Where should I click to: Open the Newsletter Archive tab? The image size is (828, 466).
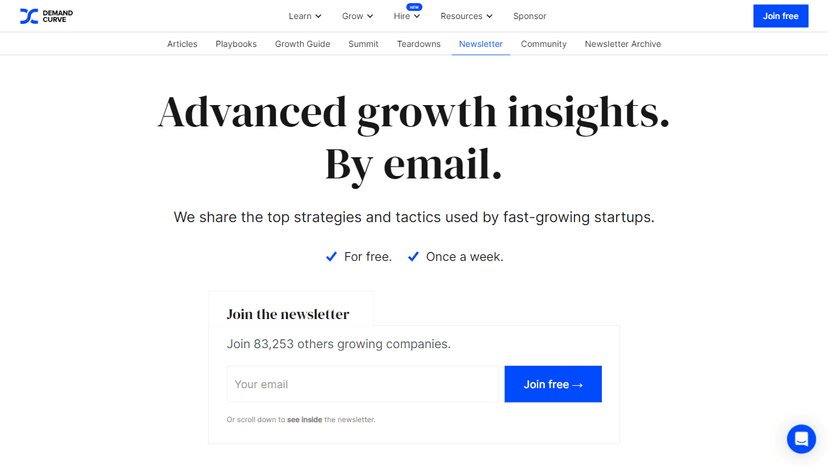click(x=622, y=44)
